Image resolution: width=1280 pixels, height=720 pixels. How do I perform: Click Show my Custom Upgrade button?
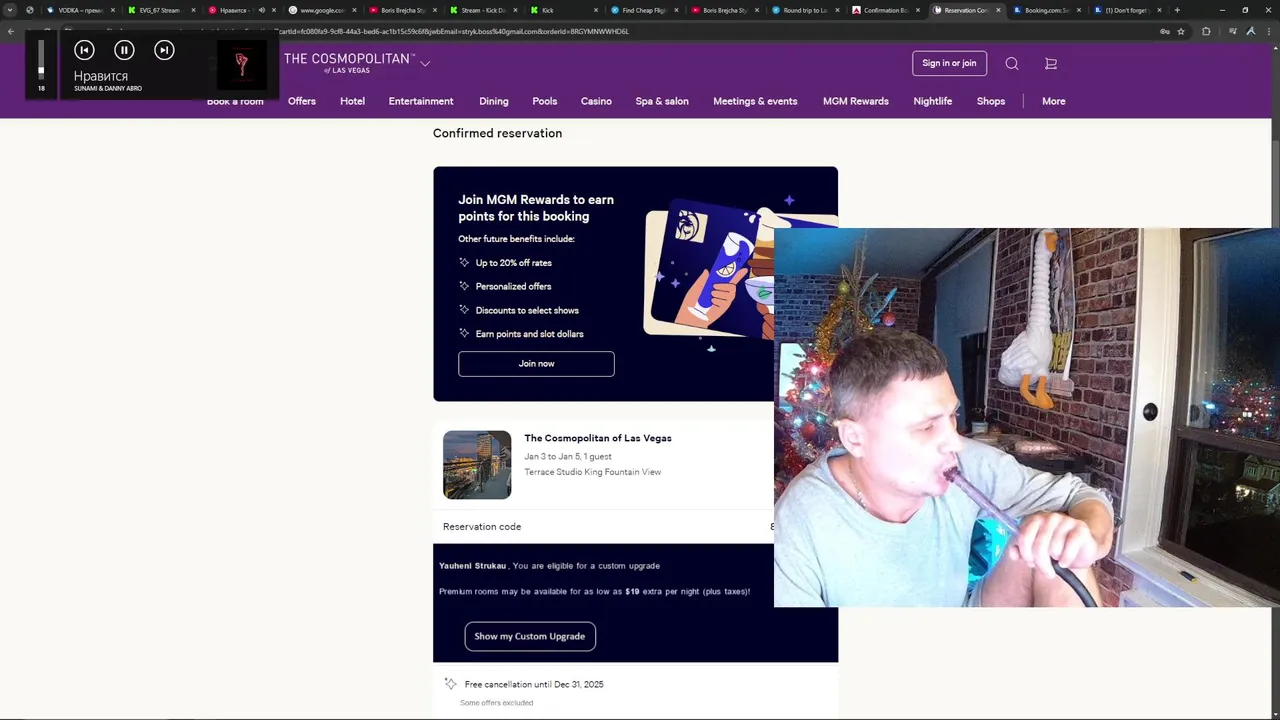530,636
